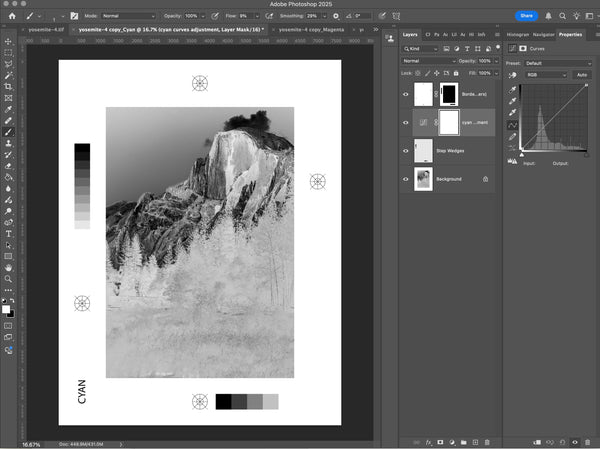Select the Magic Wand tool
Viewport: 600px width, 449px height.
click(8, 75)
